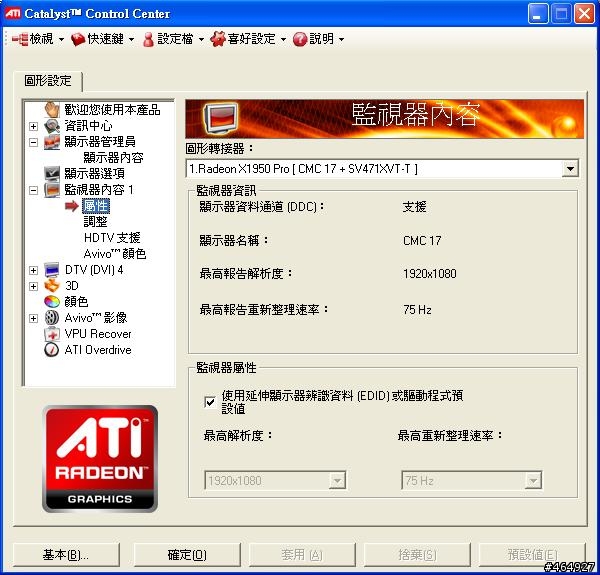Click the 顏色 color wheel icon
The width and height of the screenshot is (600, 575).
(52, 302)
